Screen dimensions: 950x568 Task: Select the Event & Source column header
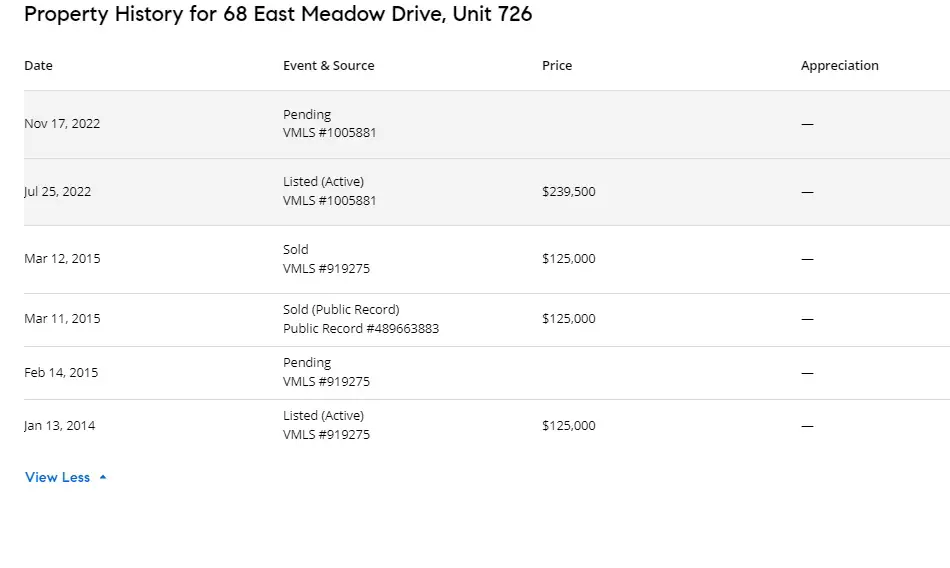pos(328,65)
